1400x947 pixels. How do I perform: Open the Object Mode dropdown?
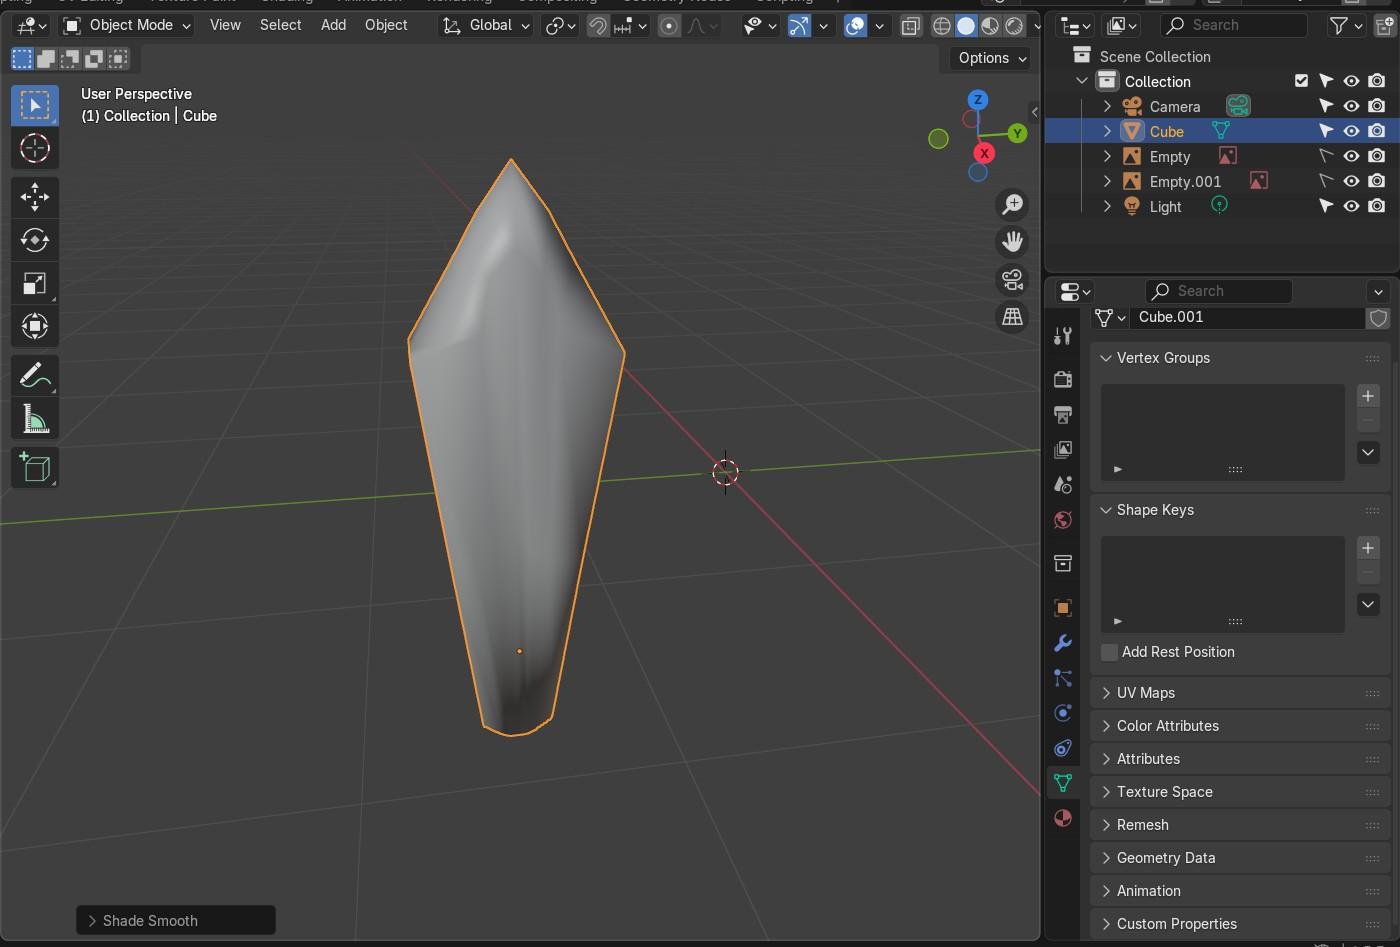127,25
